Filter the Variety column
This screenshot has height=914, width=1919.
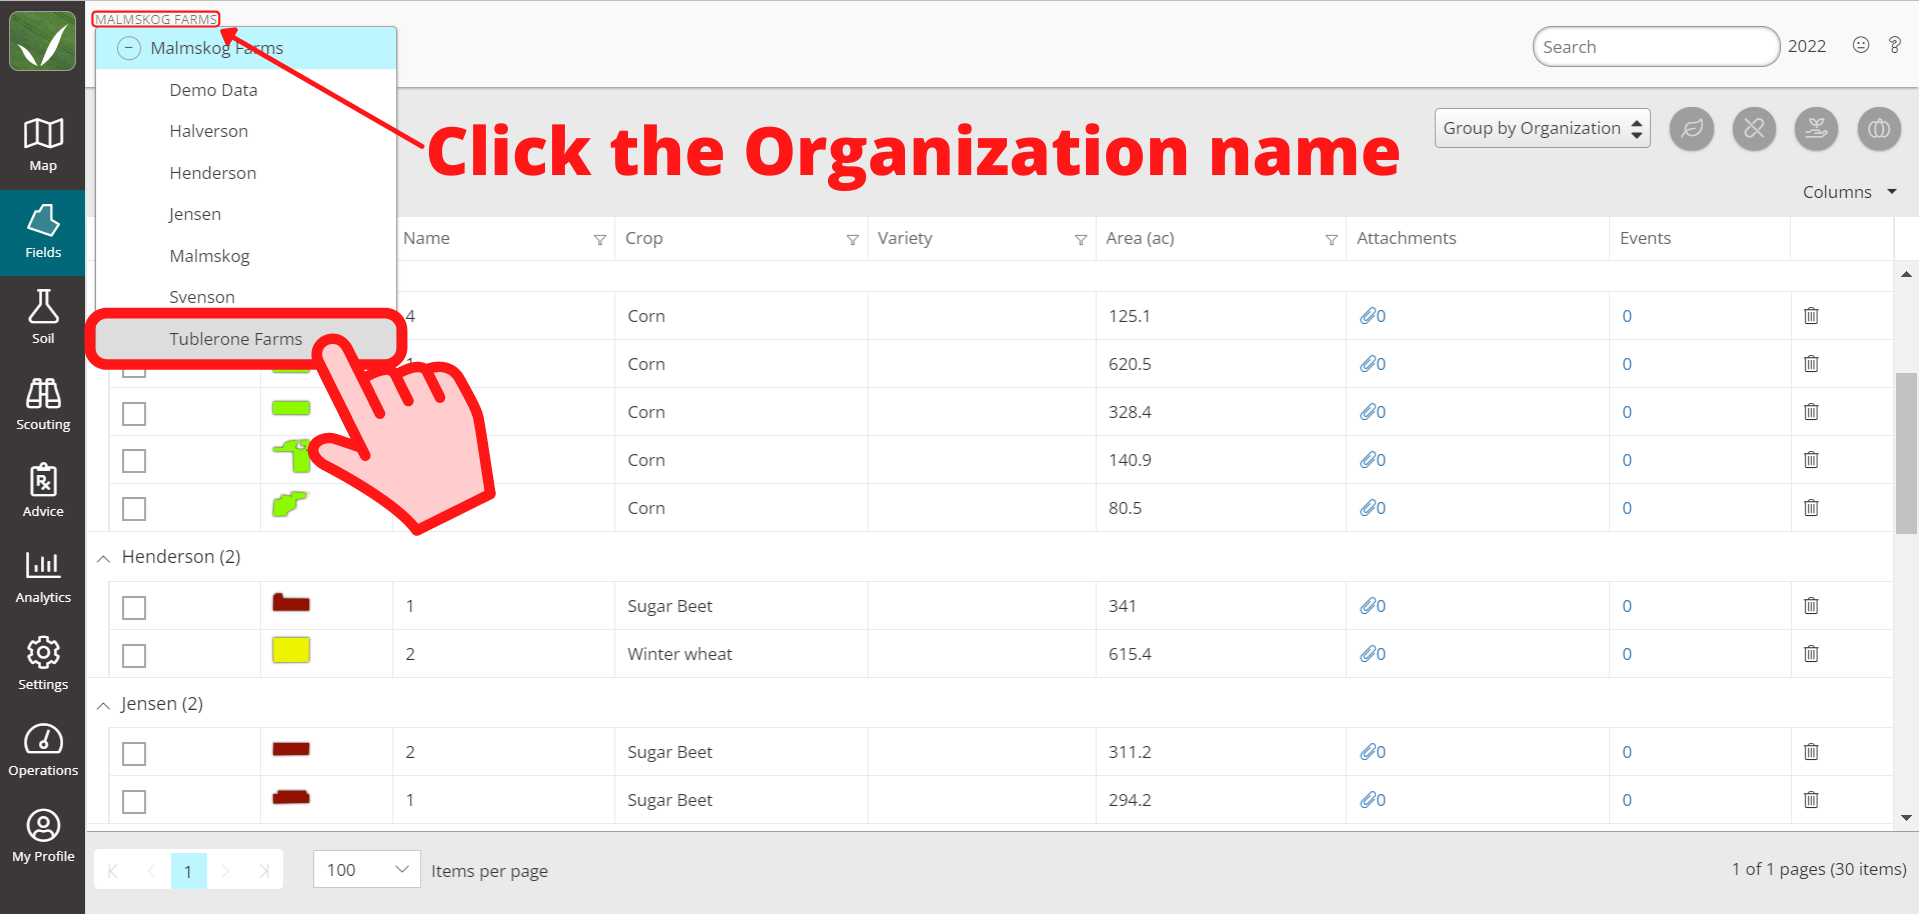click(1081, 240)
